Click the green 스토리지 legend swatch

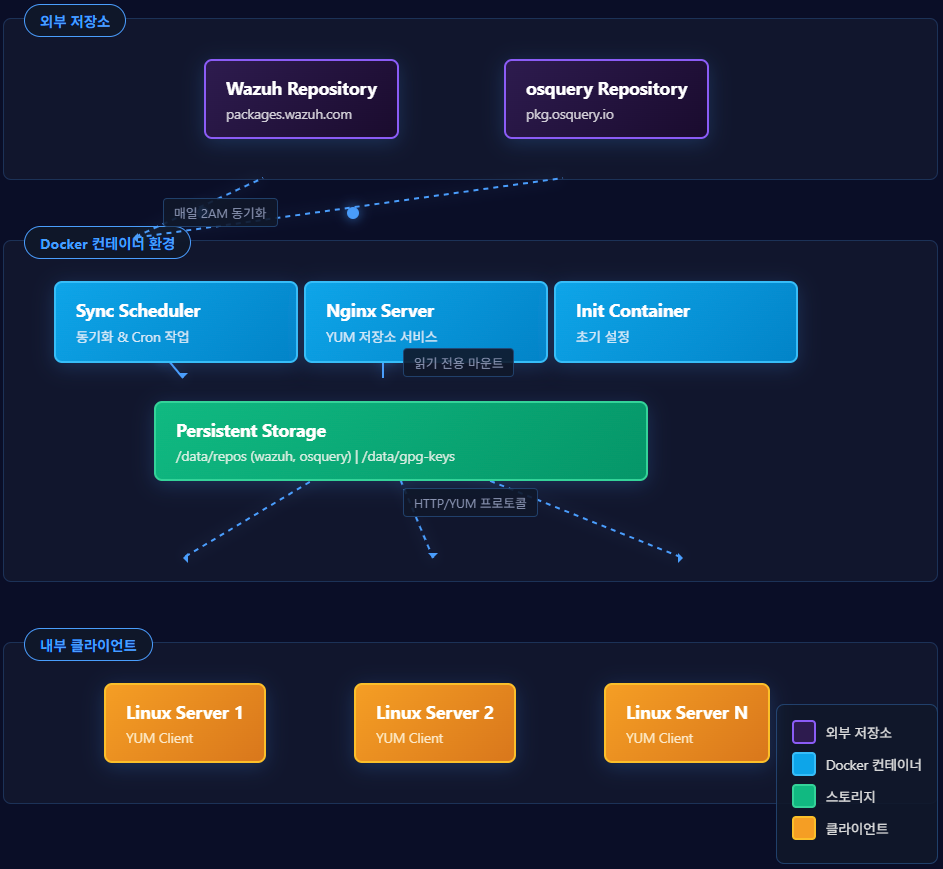[803, 796]
